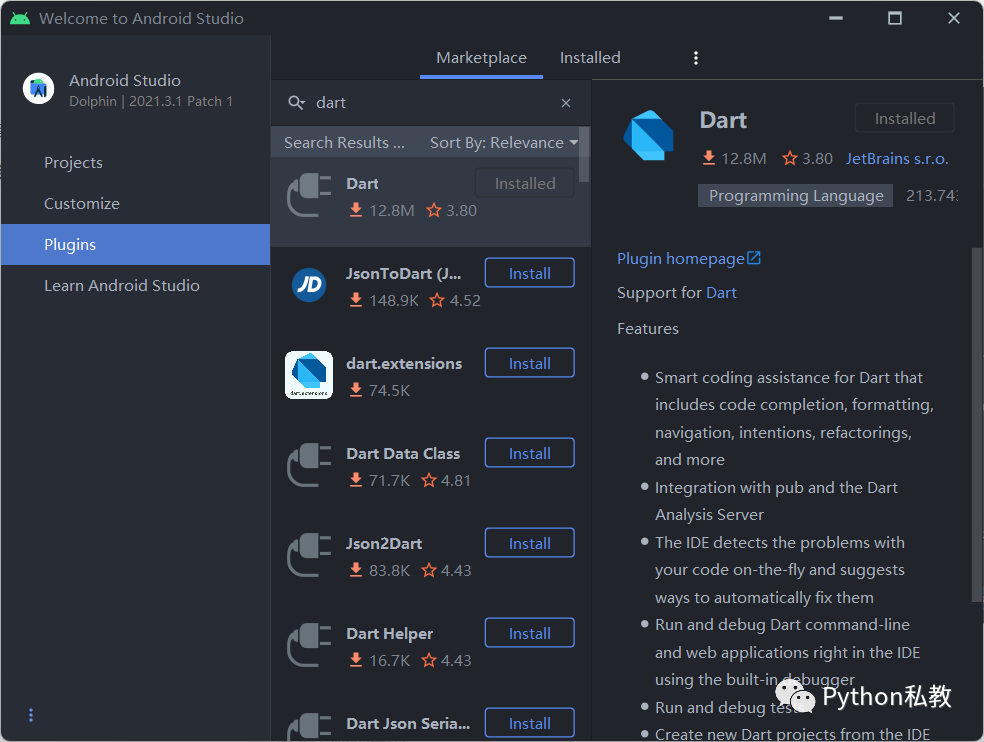Click the JsonToDart JD plugin icon
Viewport: 984px width, 742px height.
[x=309, y=285]
